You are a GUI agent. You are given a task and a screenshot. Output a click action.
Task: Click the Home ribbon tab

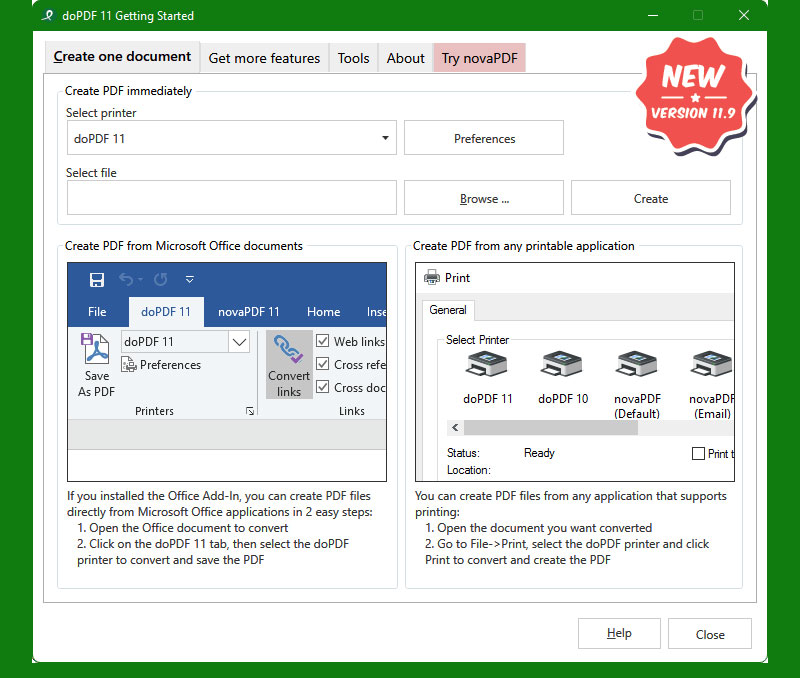pyautogui.click(x=323, y=312)
